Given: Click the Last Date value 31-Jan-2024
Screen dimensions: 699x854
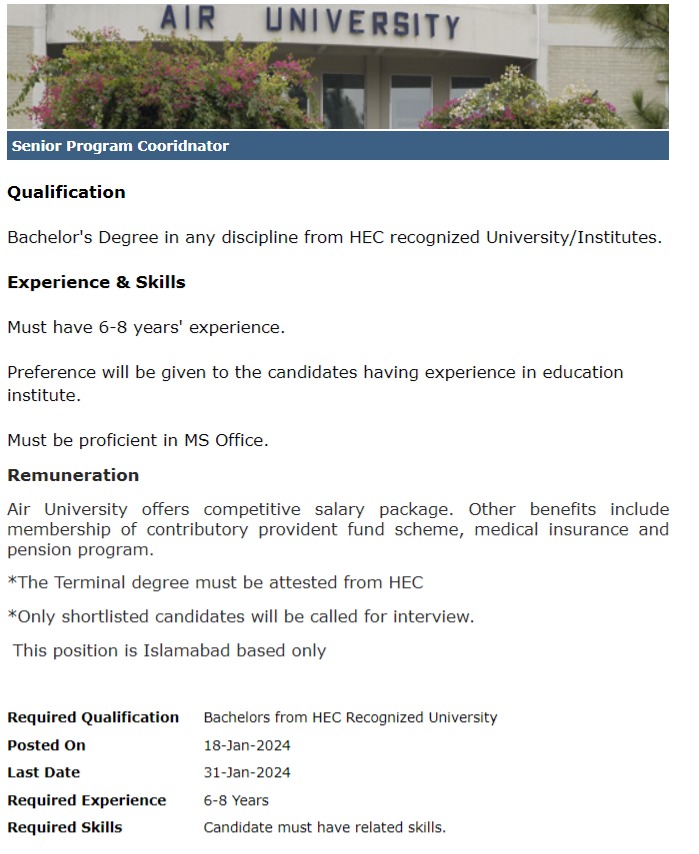Looking at the screenshot, I should tap(247, 772).
